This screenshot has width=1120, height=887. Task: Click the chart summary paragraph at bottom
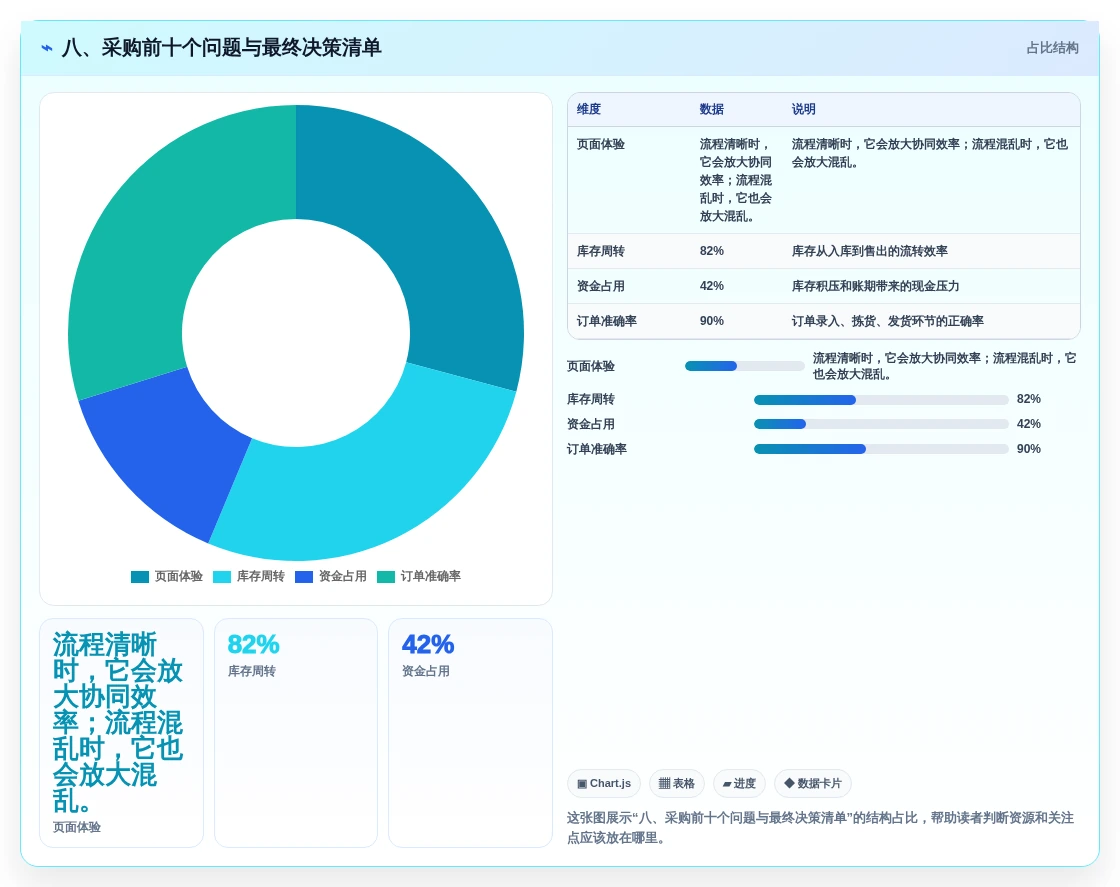tap(821, 828)
